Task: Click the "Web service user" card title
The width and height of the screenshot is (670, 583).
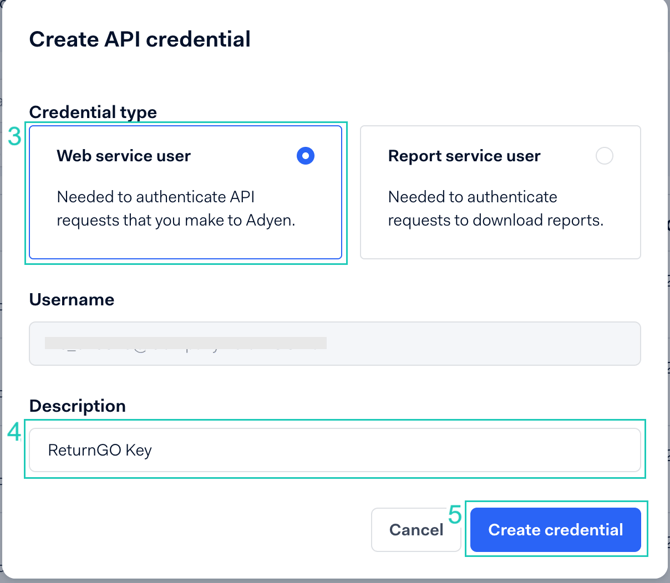Action: pos(123,156)
